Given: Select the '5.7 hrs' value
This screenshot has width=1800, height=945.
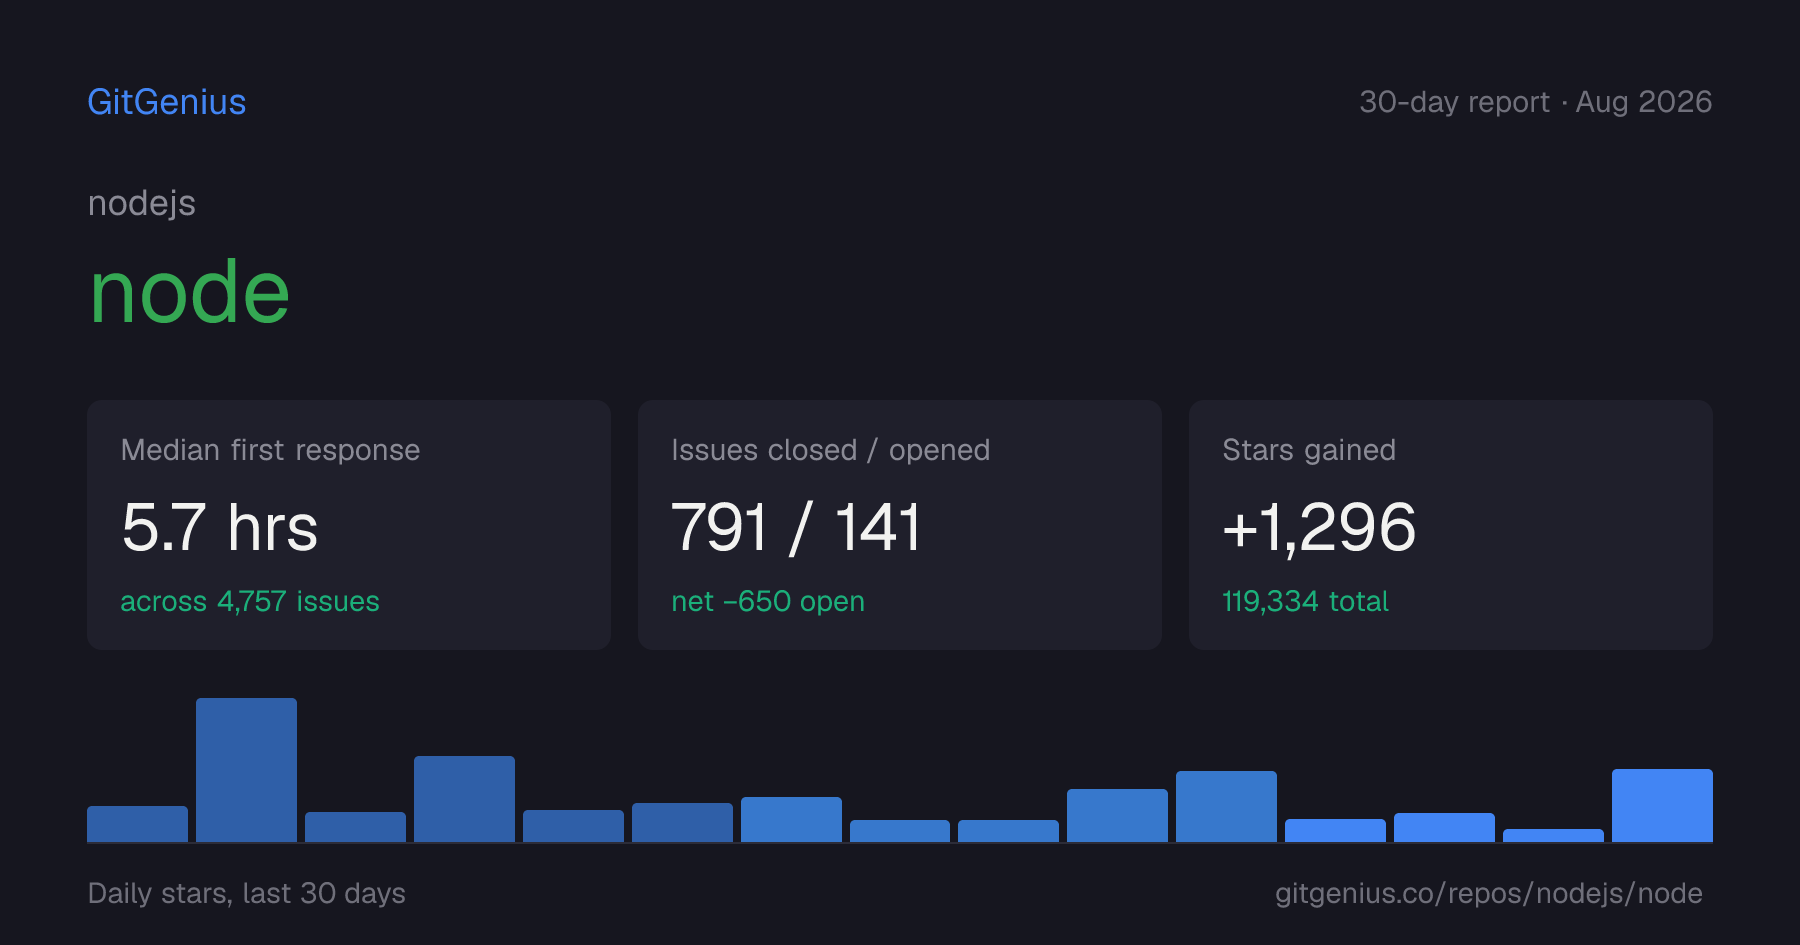Looking at the screenshot, I should tap(220, 527).
